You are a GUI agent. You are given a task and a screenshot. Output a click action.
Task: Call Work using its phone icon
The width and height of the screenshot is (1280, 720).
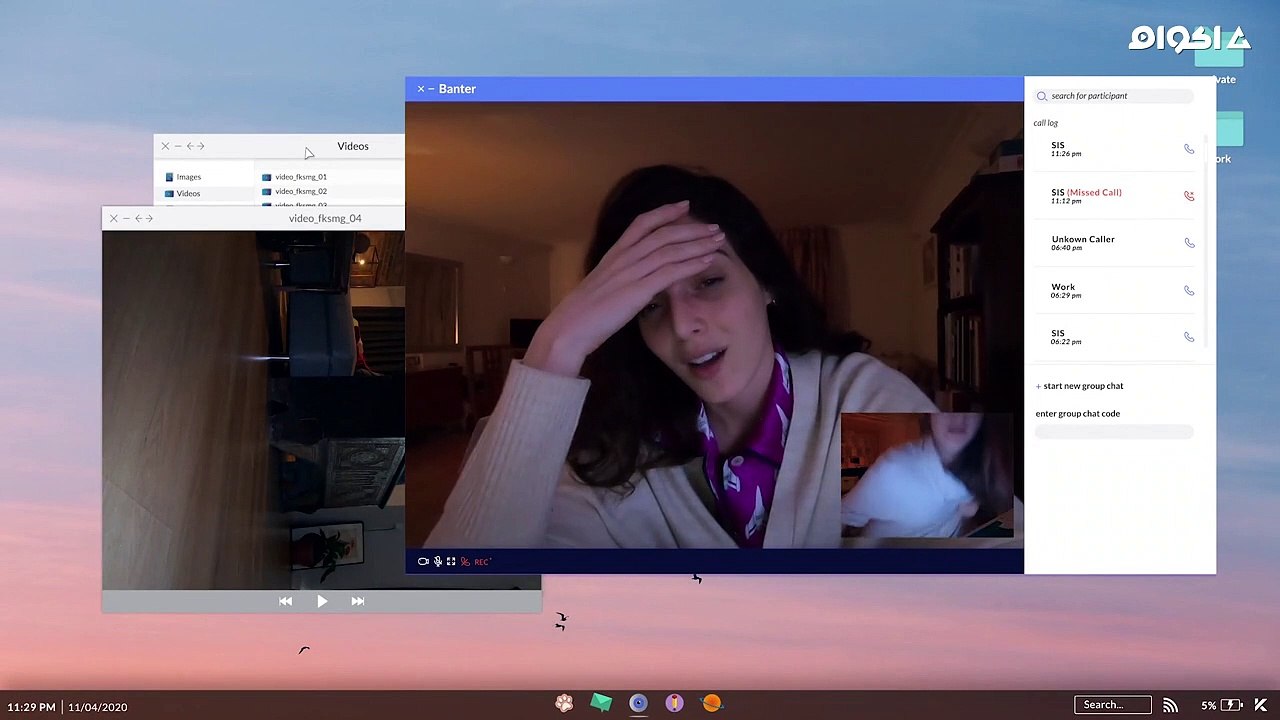click(x=1189, y=290)
